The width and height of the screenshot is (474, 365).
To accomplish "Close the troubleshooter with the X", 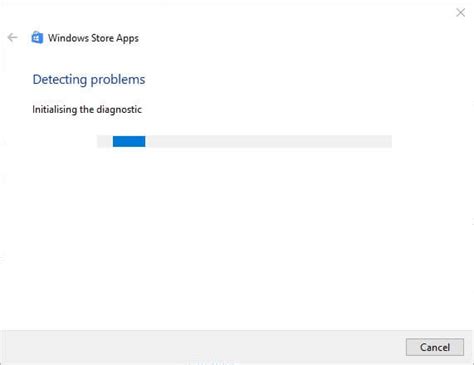I will pyautogui.click(x=460, y=13).
